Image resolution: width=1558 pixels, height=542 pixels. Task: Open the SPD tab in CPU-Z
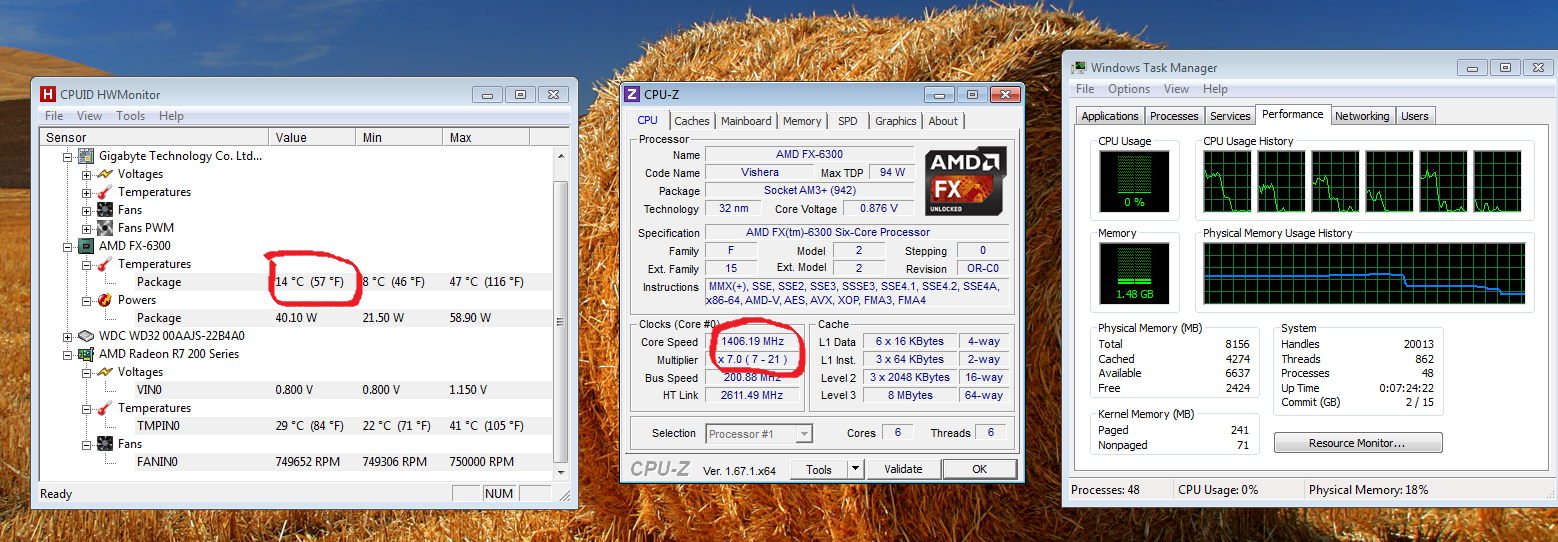[x=847, y=121]
